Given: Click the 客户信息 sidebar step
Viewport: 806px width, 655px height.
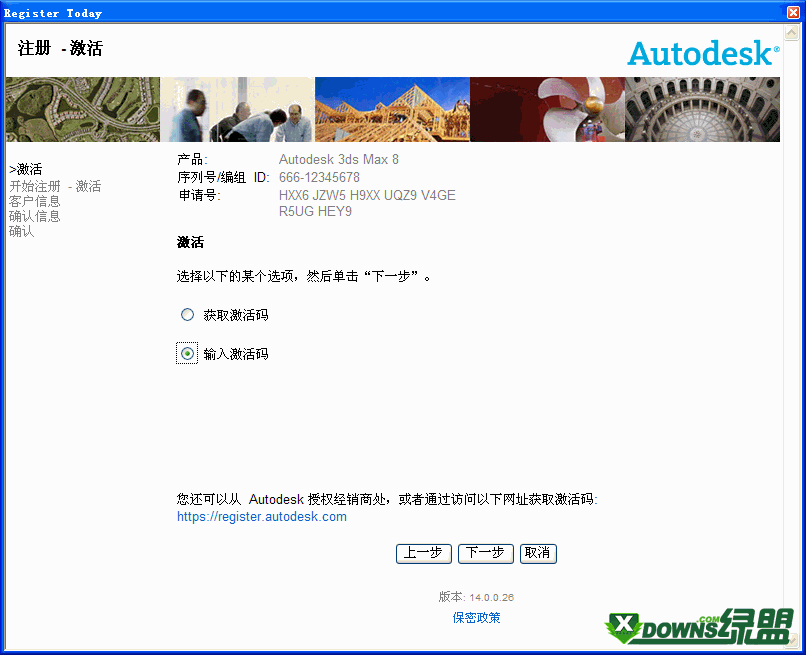Looking at the screenshot, I should [34, 201].
